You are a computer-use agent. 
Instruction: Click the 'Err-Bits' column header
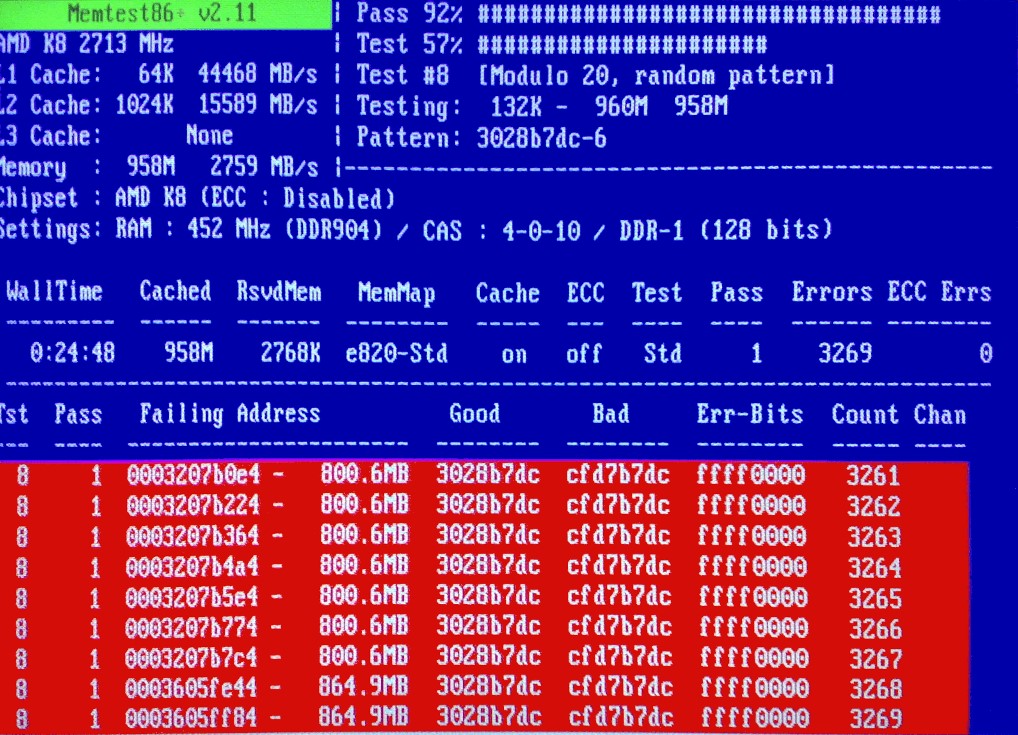pyautogui.click(x=749, y=414)
